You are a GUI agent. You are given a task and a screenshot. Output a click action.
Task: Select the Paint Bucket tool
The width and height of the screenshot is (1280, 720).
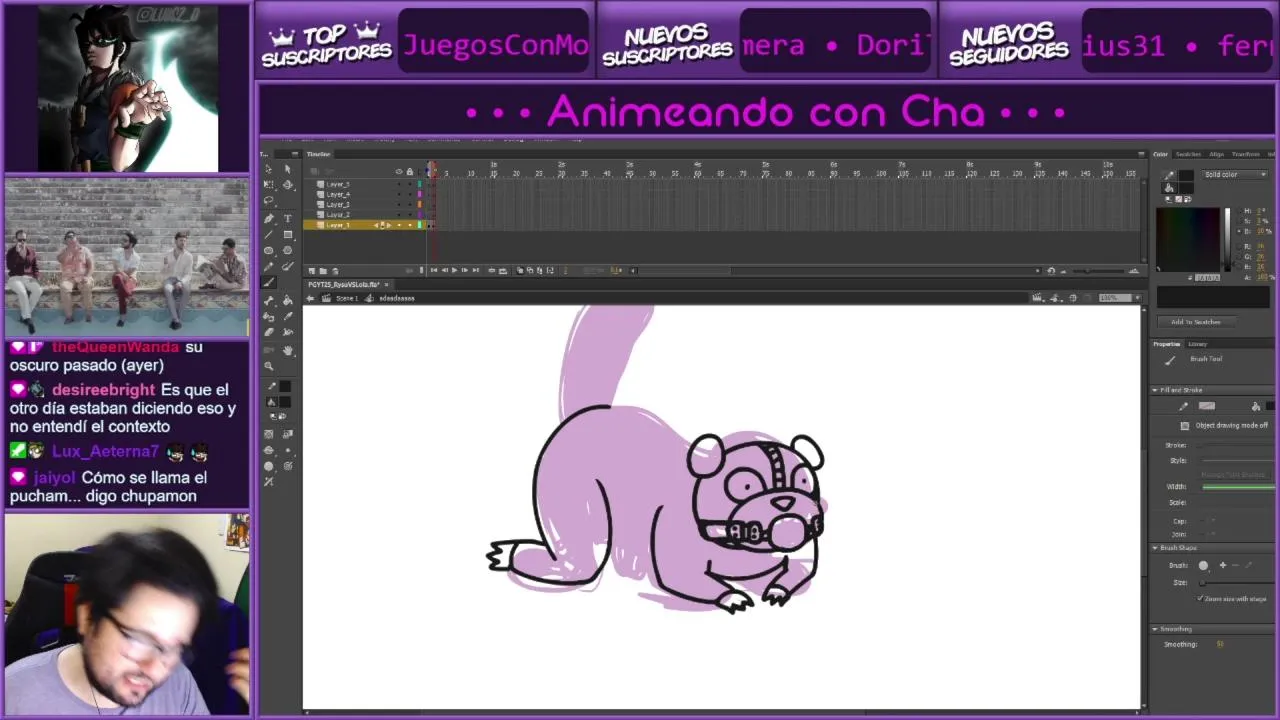pyautogui.click(x=288, y=301)
